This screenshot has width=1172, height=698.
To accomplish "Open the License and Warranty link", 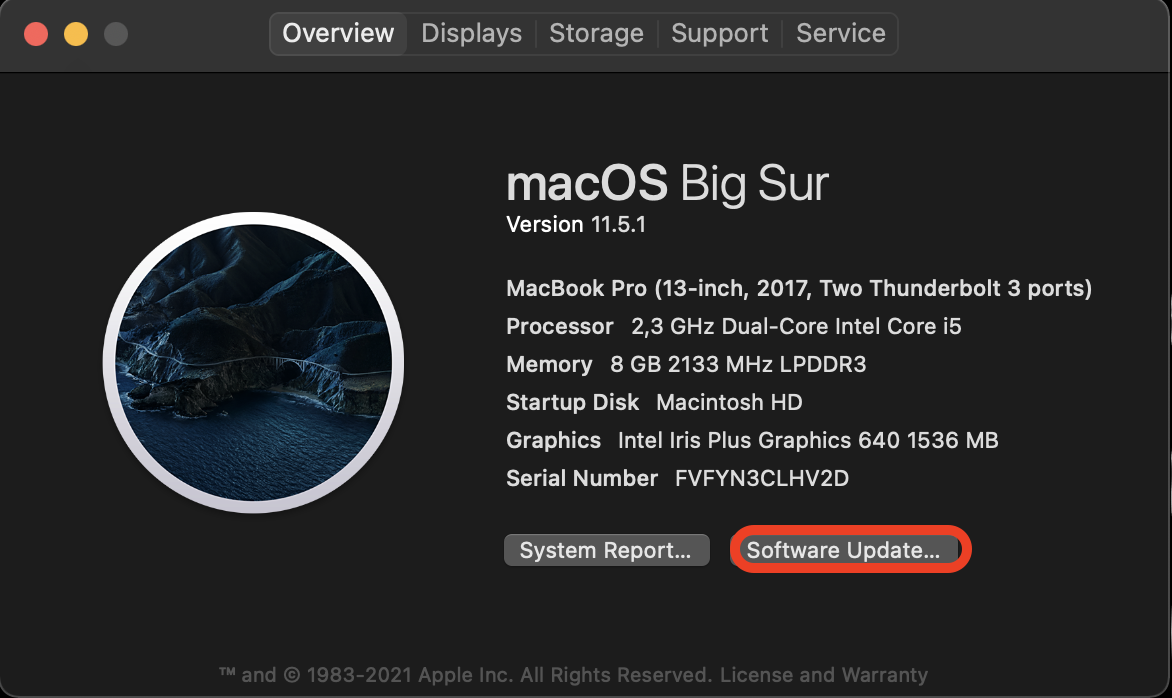I will [824, 675].
